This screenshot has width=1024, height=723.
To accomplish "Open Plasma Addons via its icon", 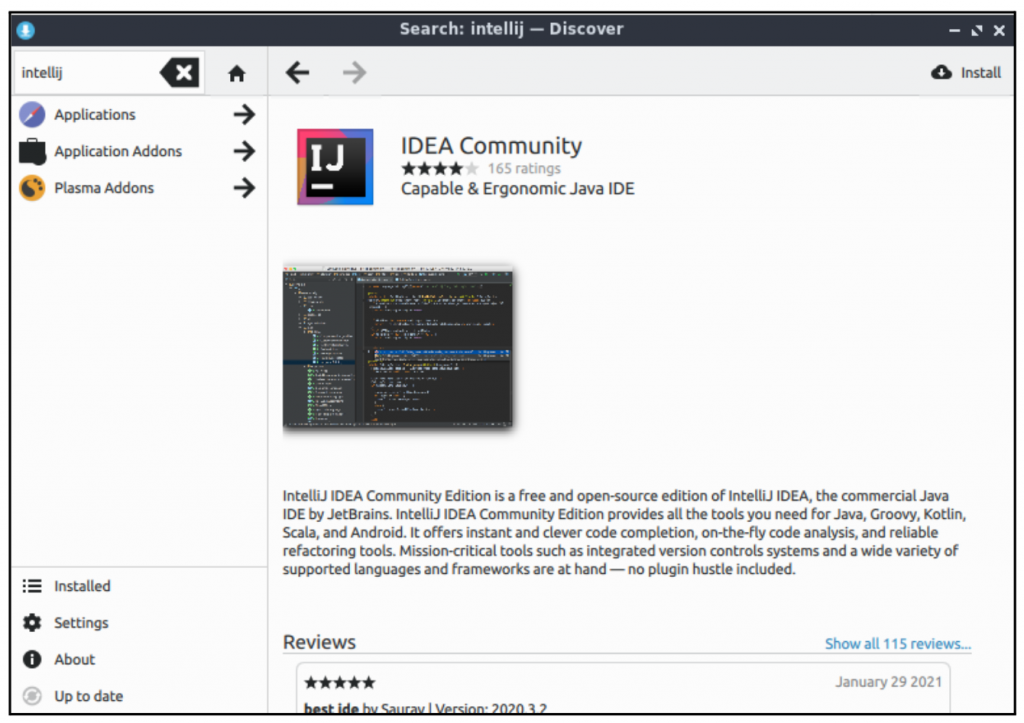I will pos(31,188).
